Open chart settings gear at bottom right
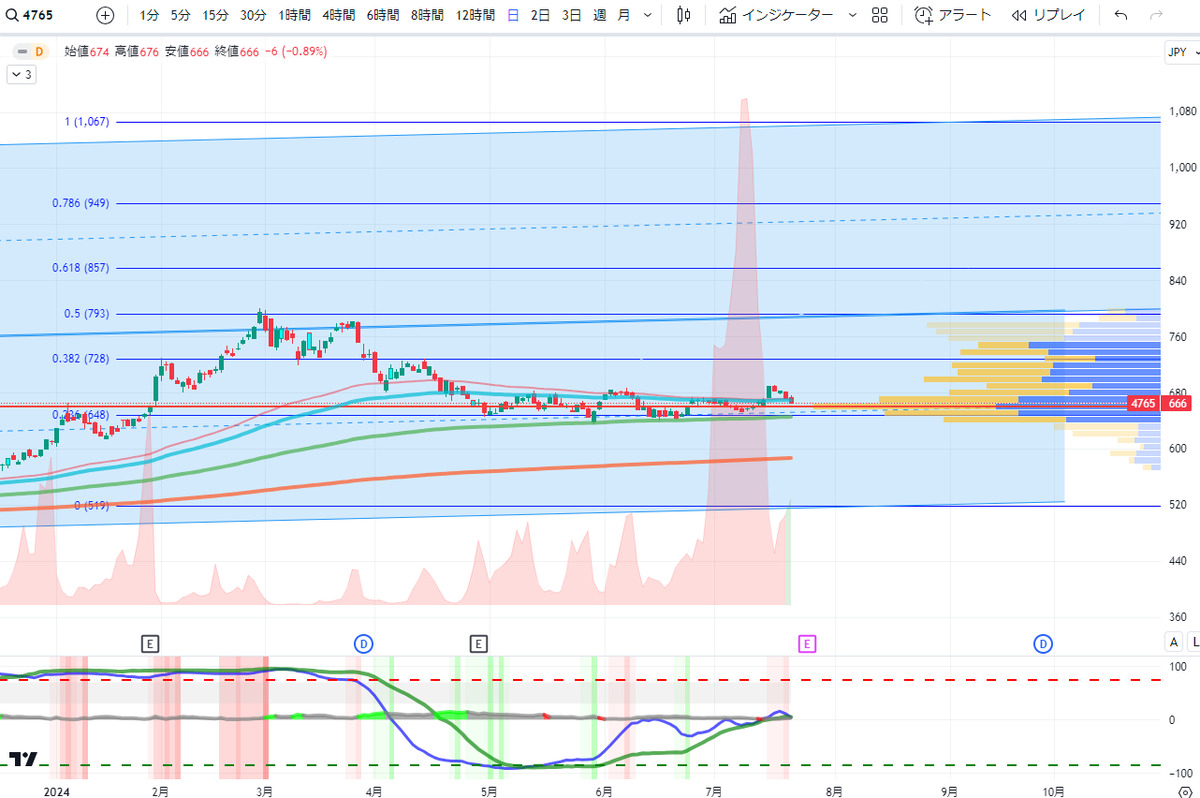 (x=1184, y=790)
